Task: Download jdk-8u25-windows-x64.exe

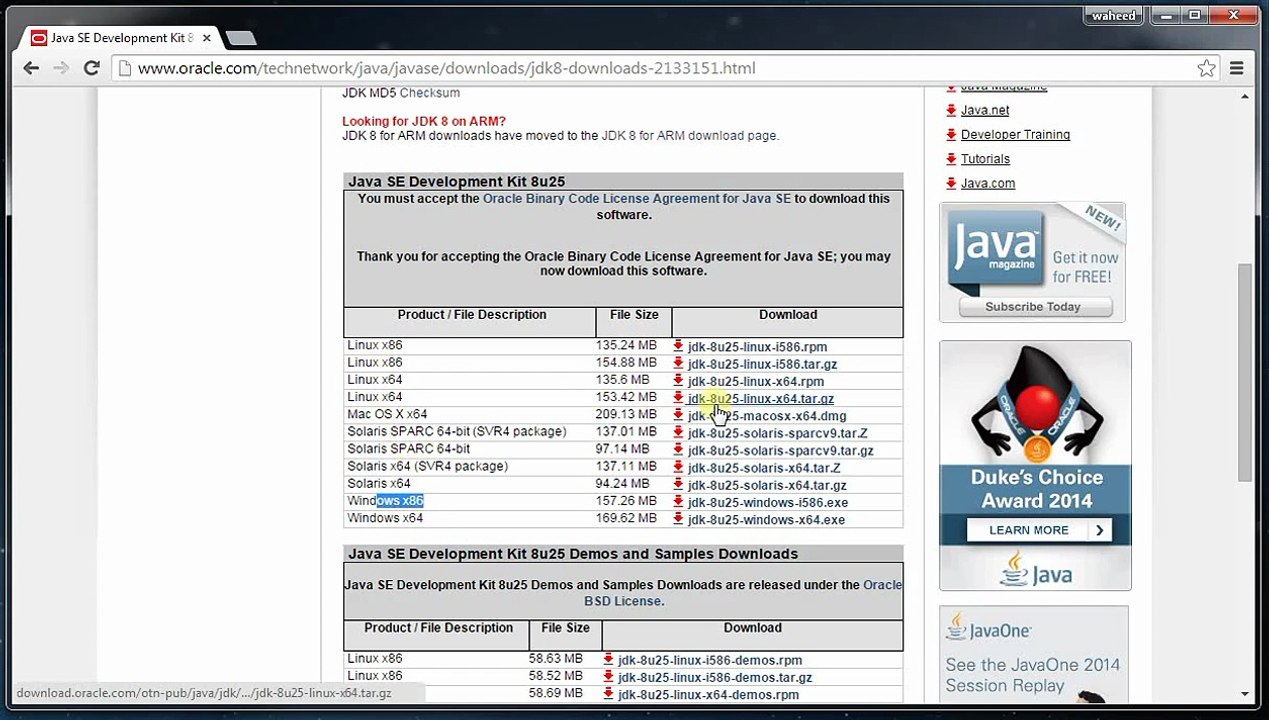Action: coord(766,519)
